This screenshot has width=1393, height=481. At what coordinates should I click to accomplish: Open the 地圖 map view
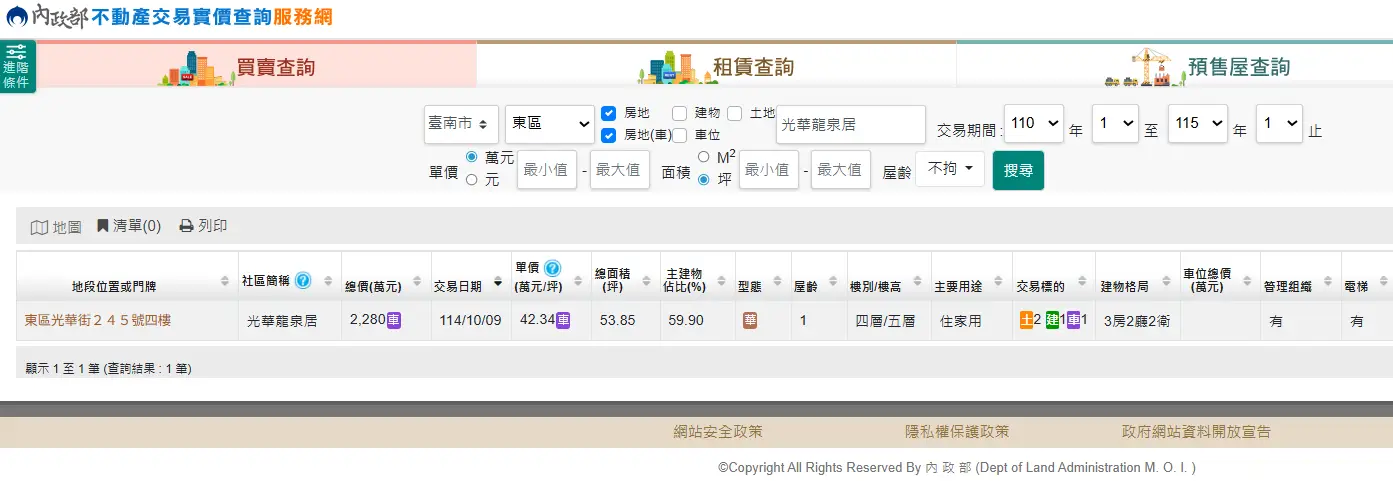click(56, 227)
